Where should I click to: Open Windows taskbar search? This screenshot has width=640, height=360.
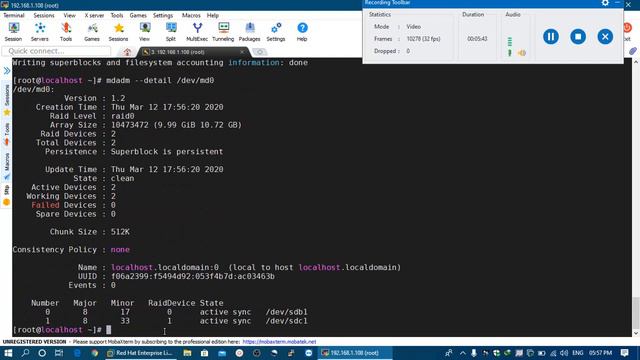point(25,353)
